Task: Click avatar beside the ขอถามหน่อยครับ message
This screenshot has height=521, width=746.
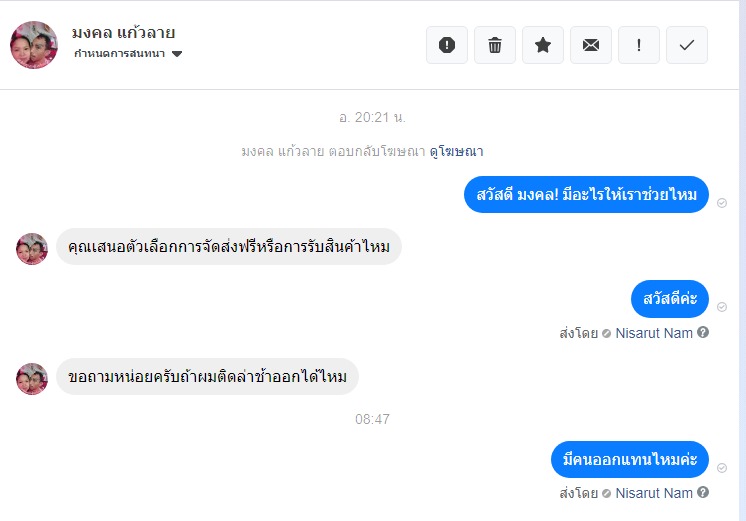Action: [x=32, y=378]
